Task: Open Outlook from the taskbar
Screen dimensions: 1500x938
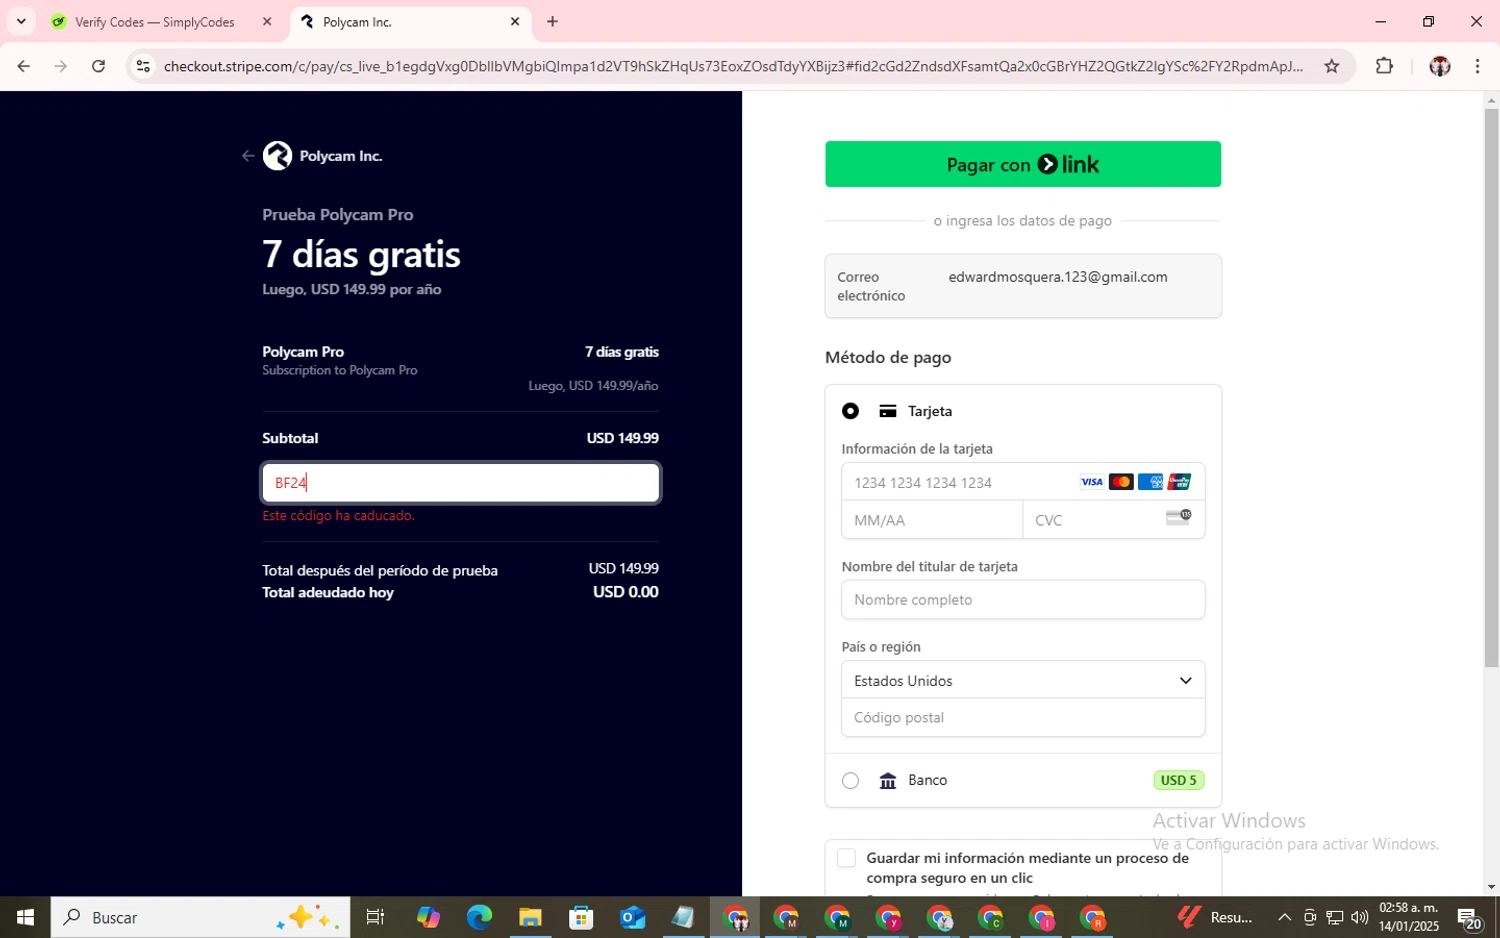Action: coord(632,917)
